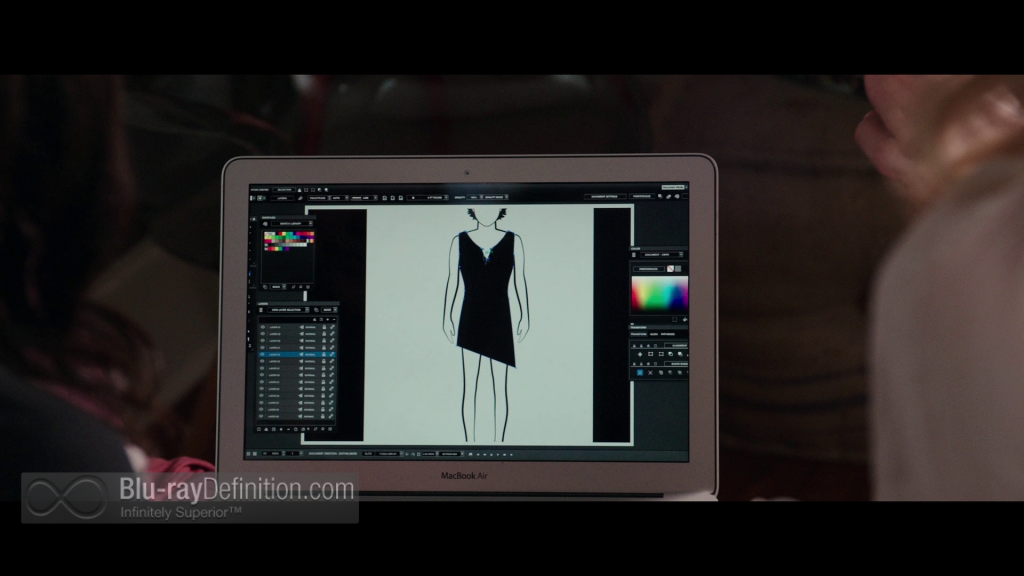This screenshot has width=1024, height=576.
Task: Click the trash icon in the Color panel
Action: (633, 255)
